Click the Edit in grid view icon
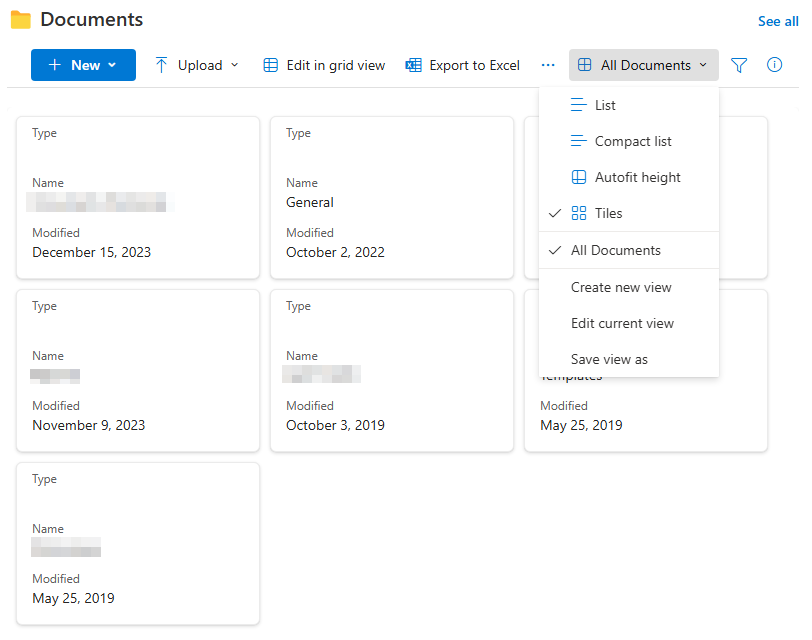812x640 pixels. click(270, 64)
